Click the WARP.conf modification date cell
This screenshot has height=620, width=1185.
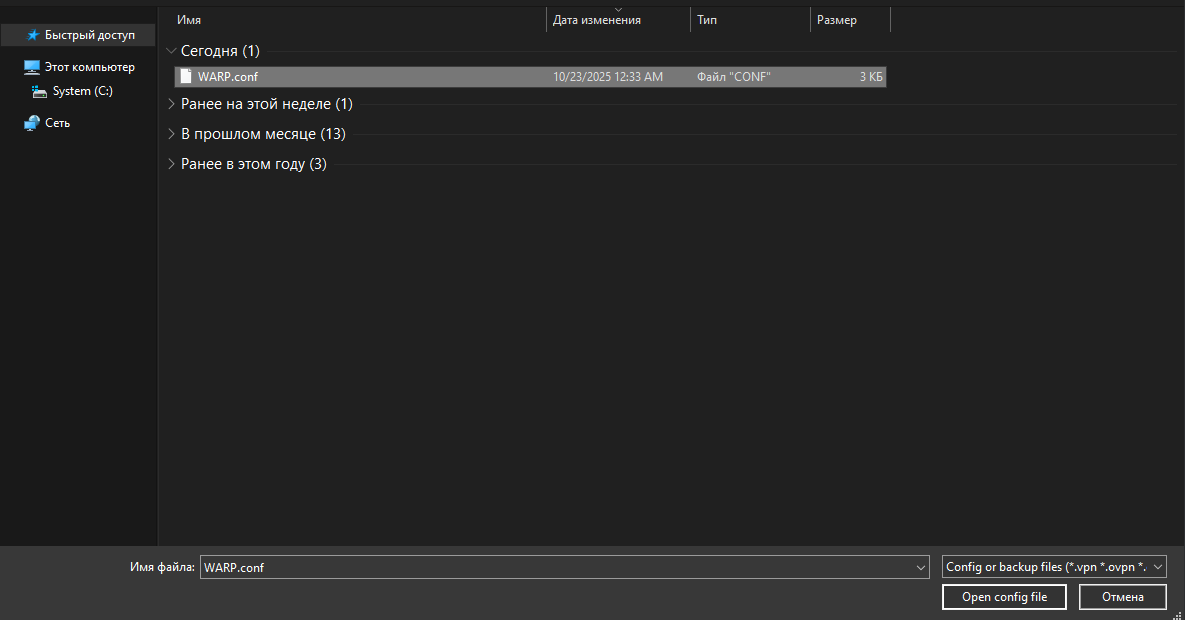pyautogui.click(x=607, y=76)
